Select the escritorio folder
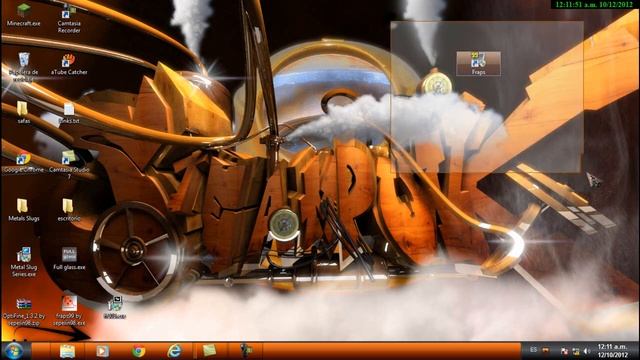640x360 pixels. [x=68, y=210]
